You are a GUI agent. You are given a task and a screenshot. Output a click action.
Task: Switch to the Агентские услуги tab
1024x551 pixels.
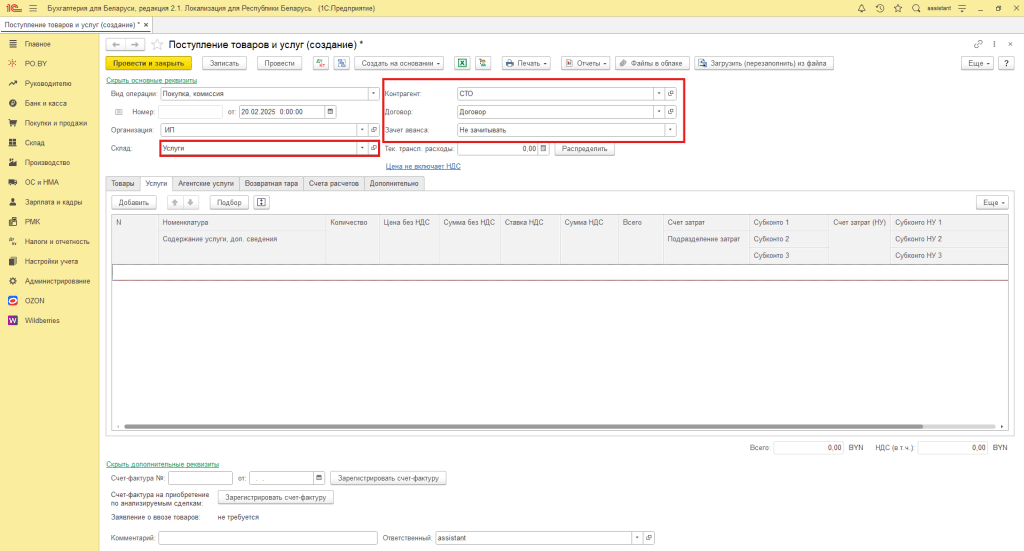[206, 183]
